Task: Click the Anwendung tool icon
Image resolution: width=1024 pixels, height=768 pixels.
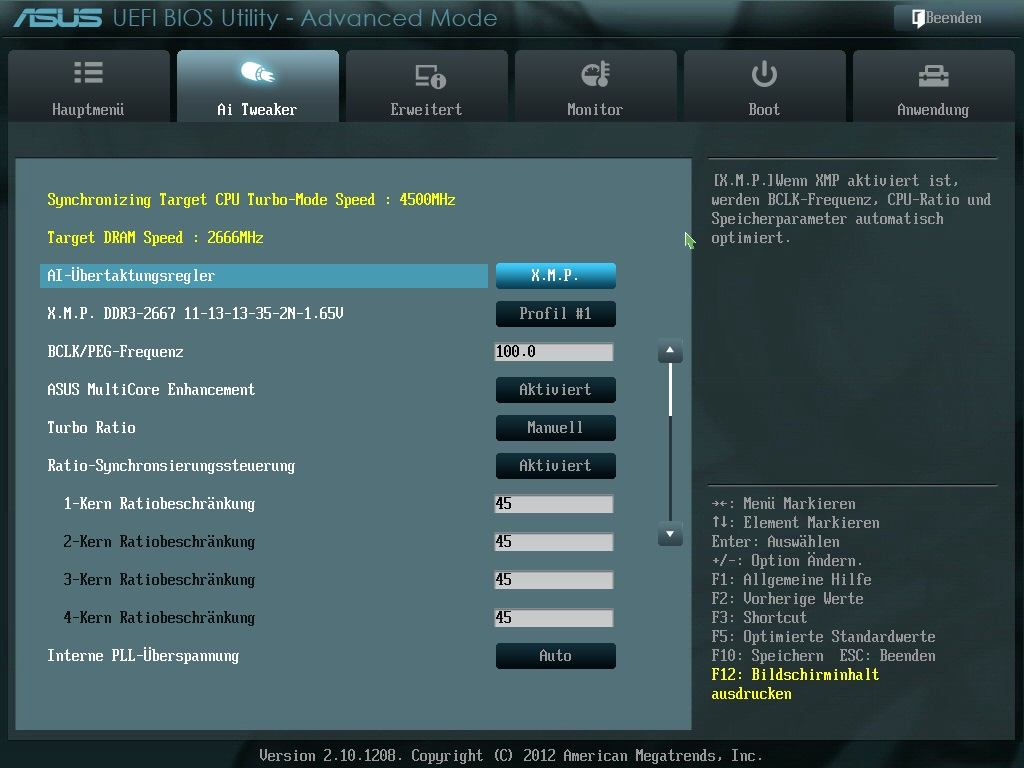Action: tap(933, 76)
